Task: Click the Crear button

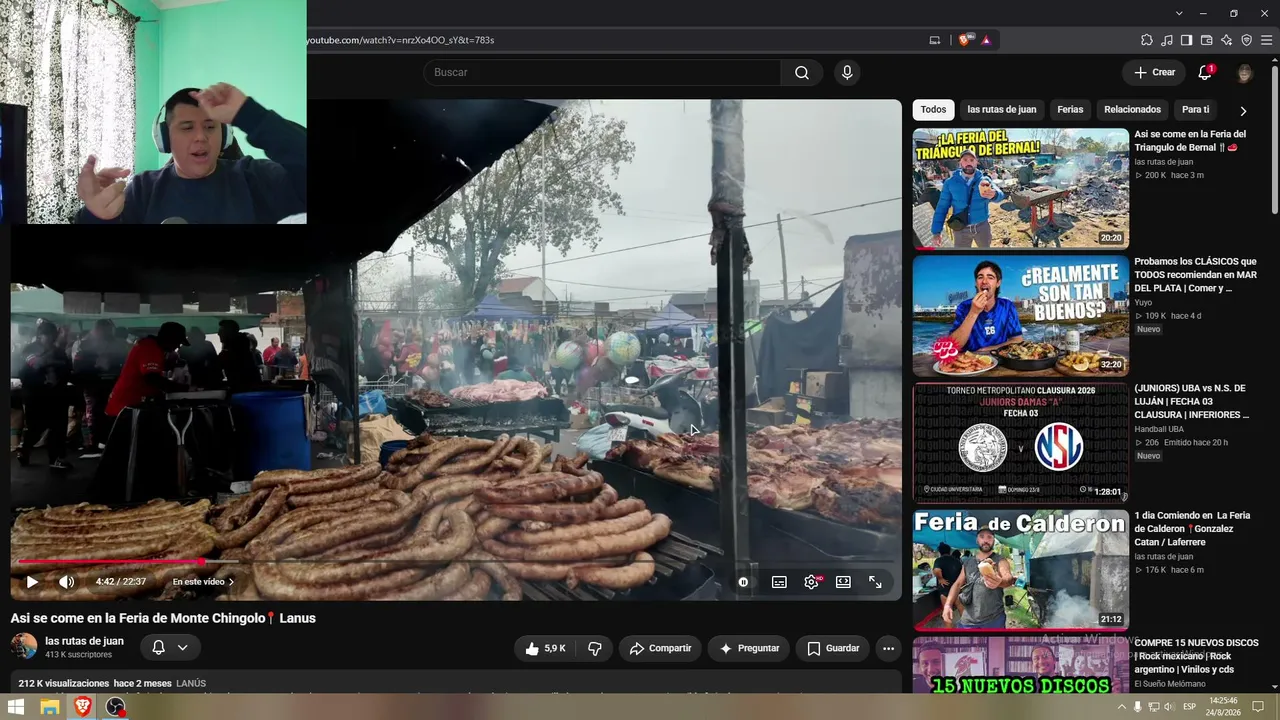Action: tap(1154, 72)
